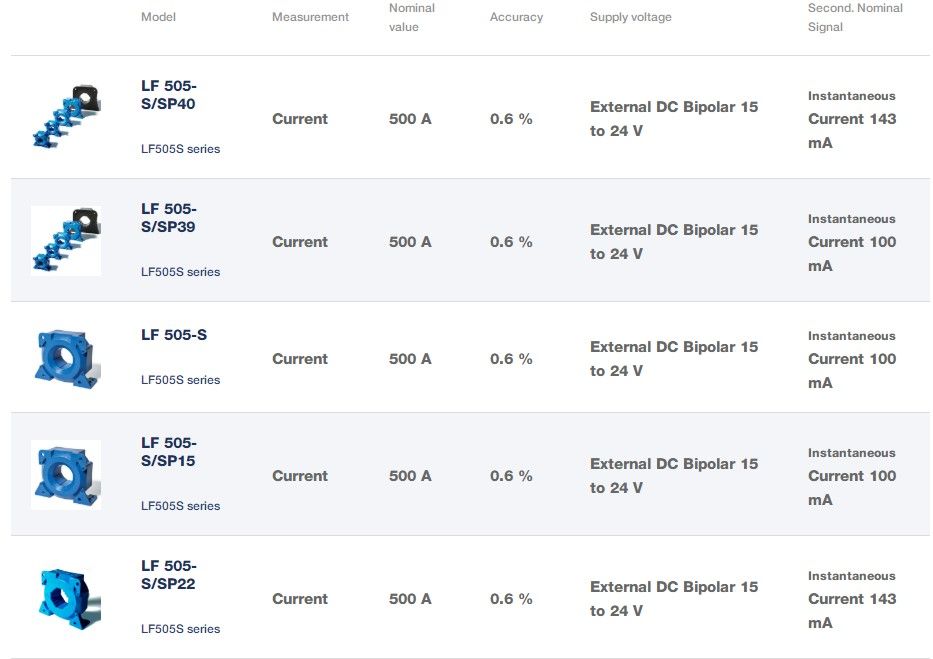Image resolution: width=933 pixels, height=659 pixels.
Task: Open the LF 505-S model link
Action: tap(174, 335)
